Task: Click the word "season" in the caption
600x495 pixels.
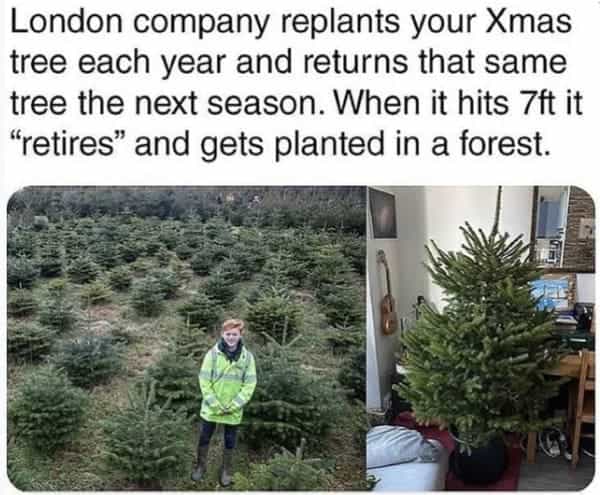Action: click(x=262, y=104)
